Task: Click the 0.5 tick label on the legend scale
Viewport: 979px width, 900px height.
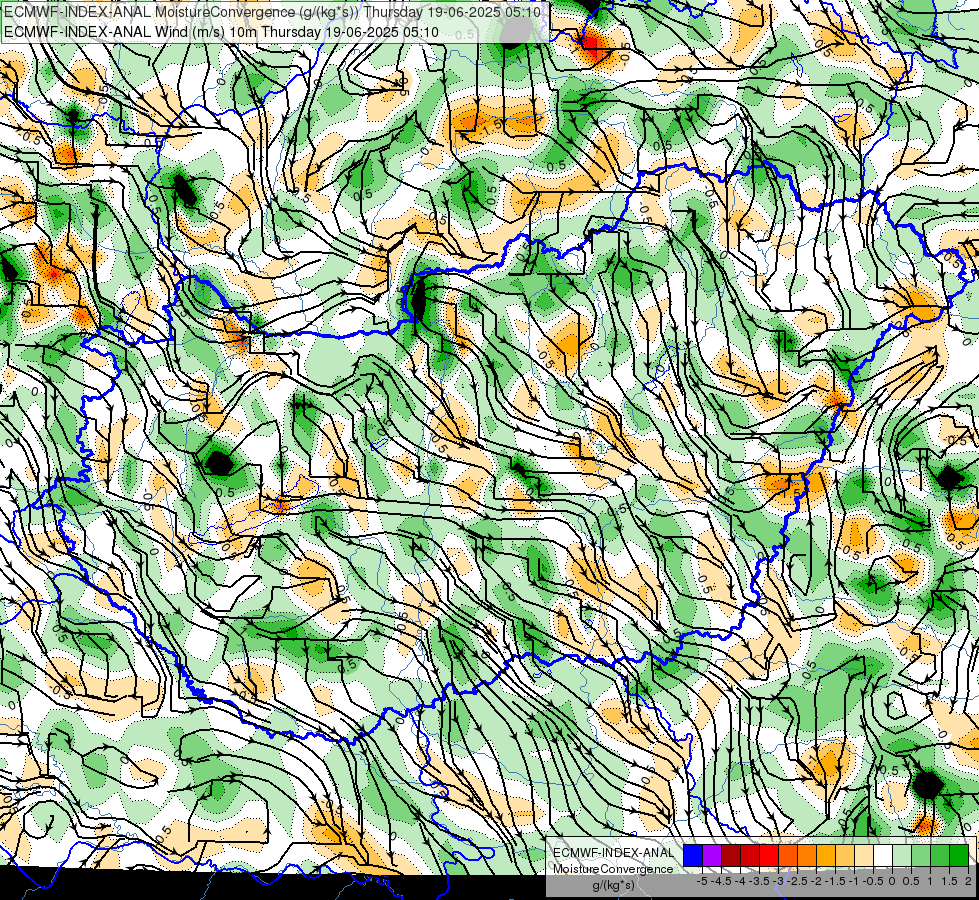Action: [x=911, y=881]
